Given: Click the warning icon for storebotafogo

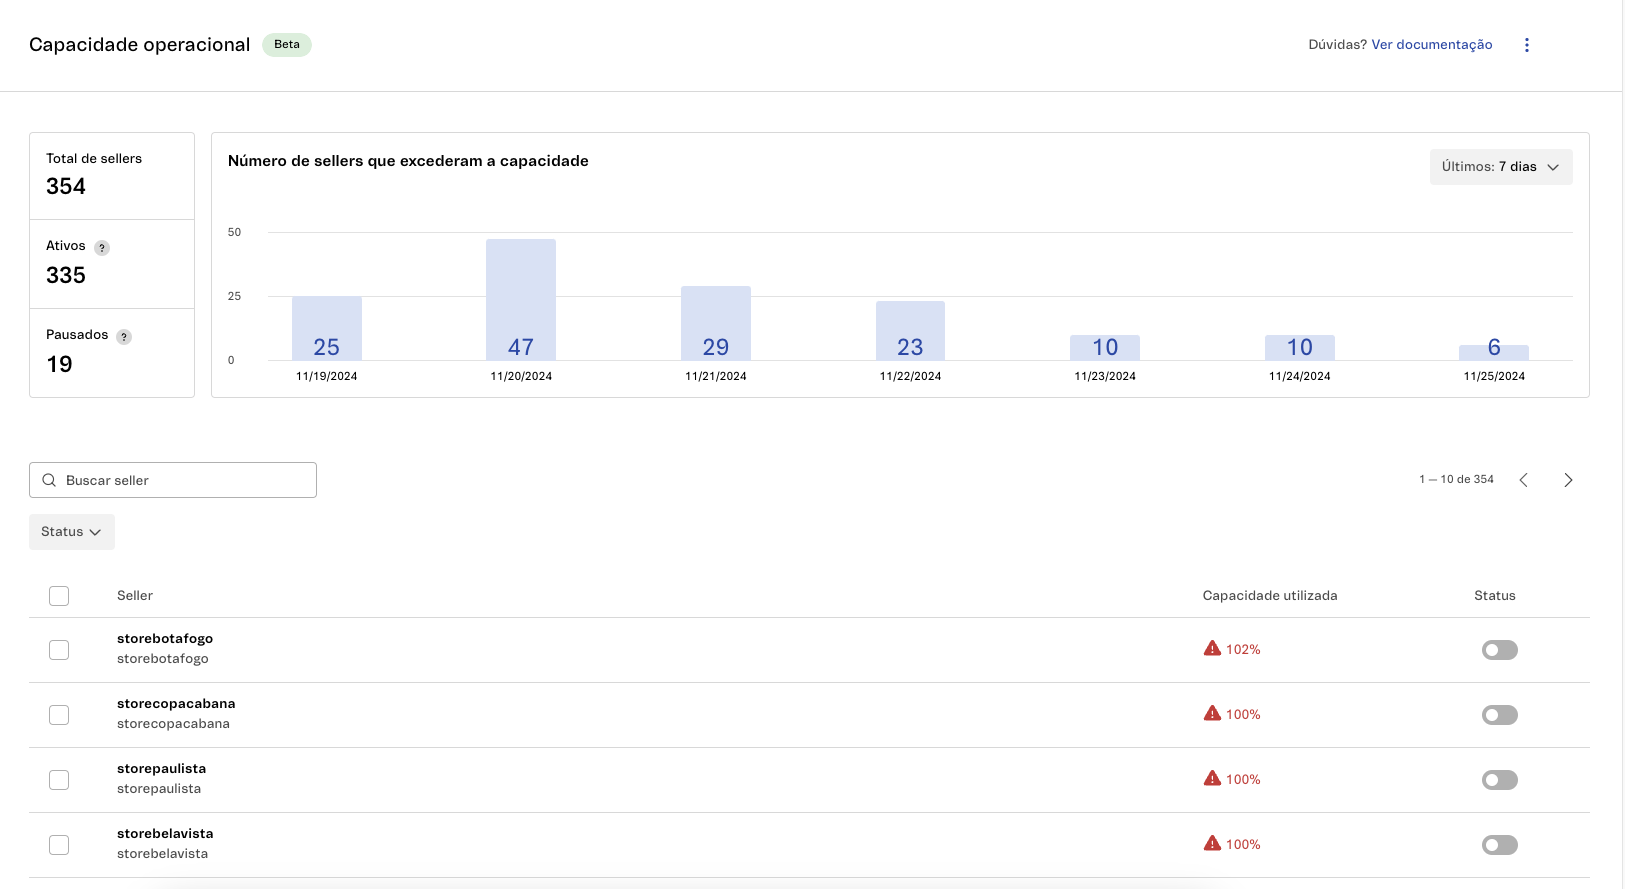Looking at the screenshot, I should pos(1212,649).
